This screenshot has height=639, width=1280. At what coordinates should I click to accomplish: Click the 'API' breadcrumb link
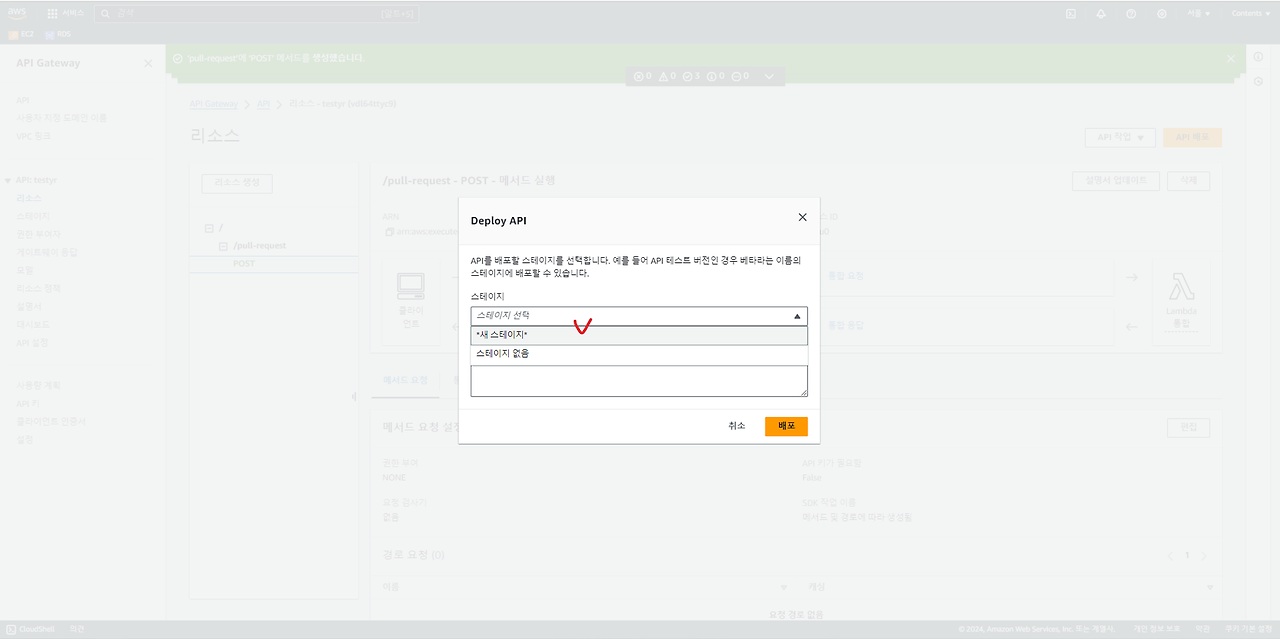(263, 104)
